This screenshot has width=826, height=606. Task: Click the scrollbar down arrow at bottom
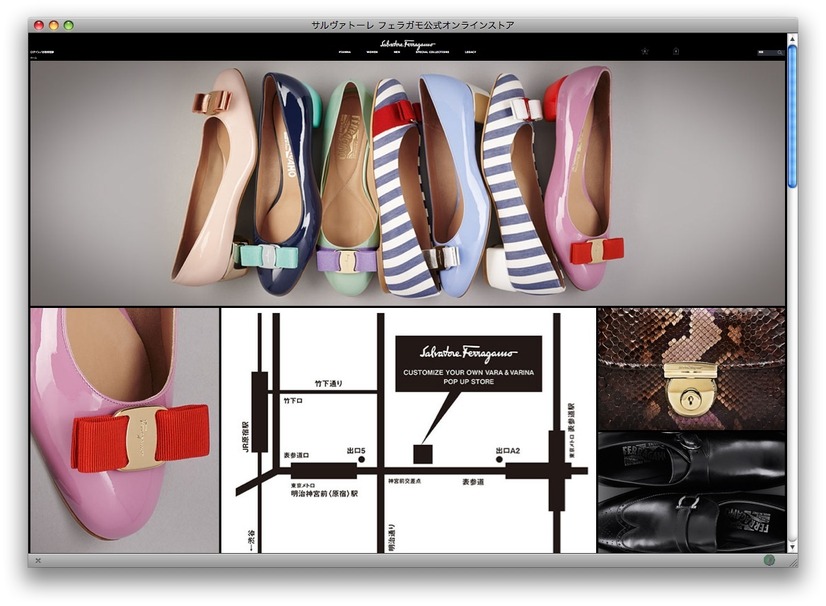tap(792, 548)
